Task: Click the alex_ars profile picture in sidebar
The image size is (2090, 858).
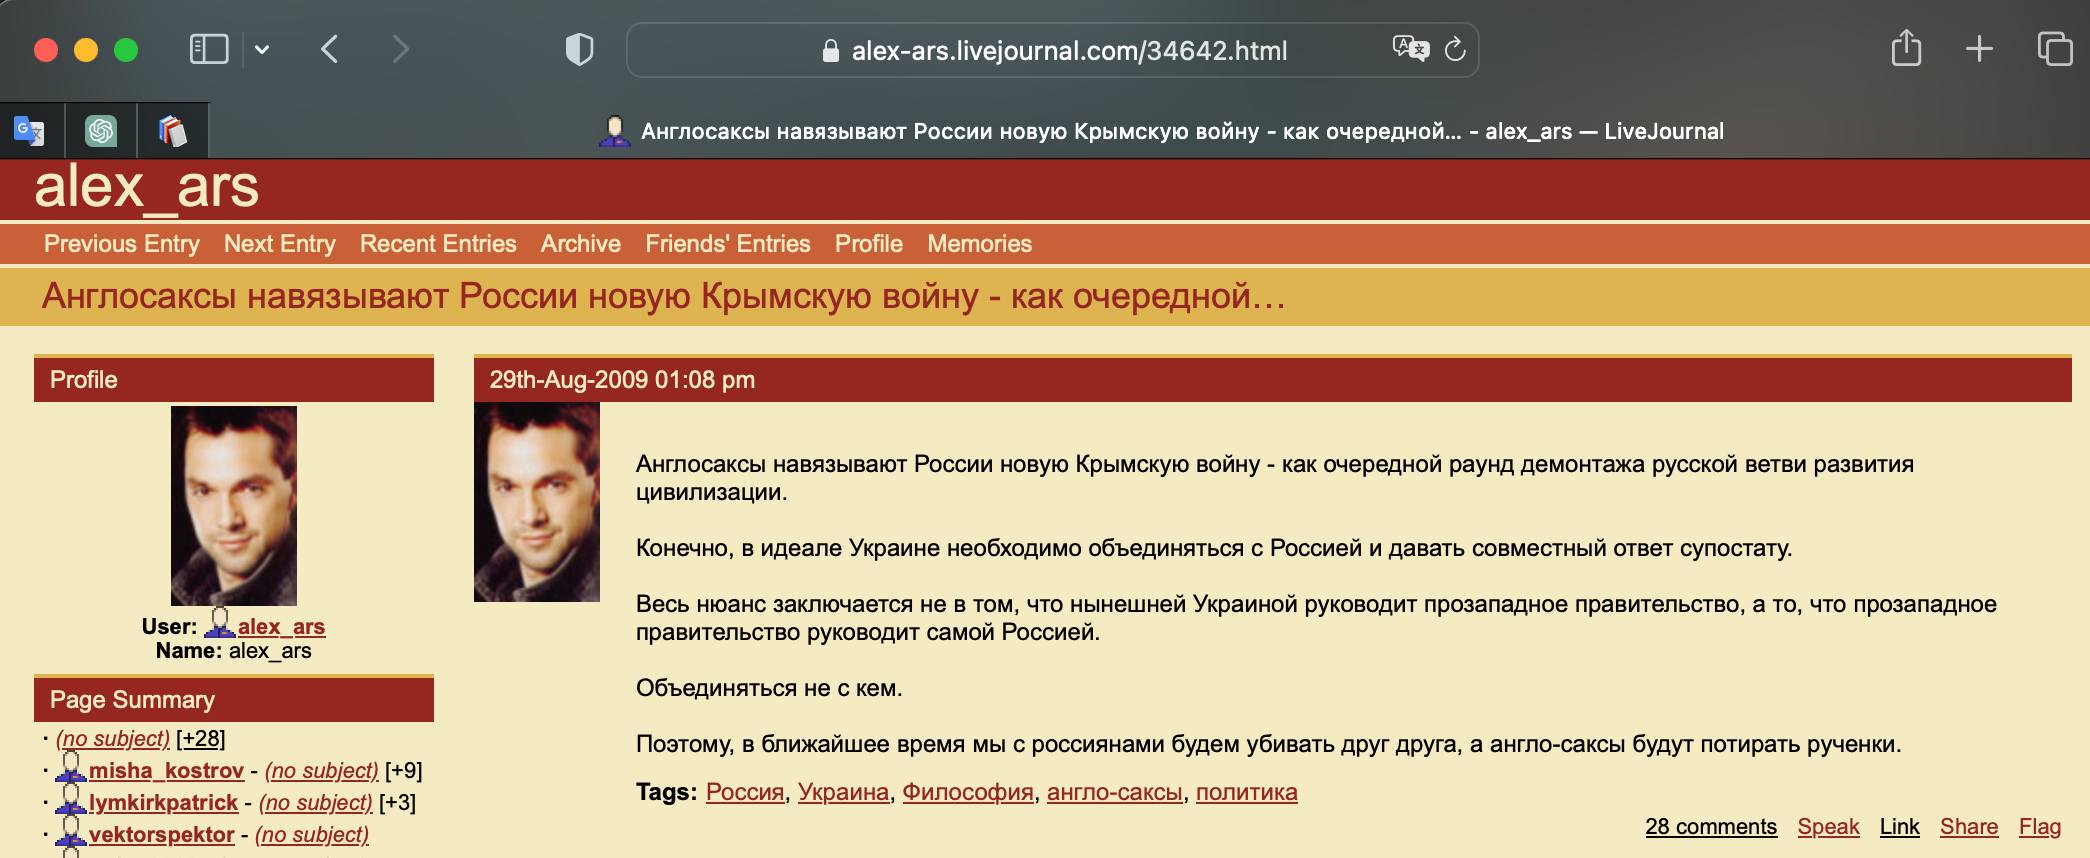Action: coord(234,505)
